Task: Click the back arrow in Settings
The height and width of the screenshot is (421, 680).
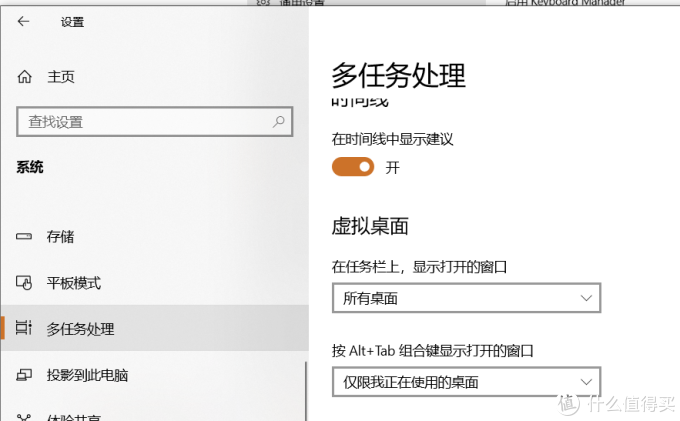Action: coord(23,21)
